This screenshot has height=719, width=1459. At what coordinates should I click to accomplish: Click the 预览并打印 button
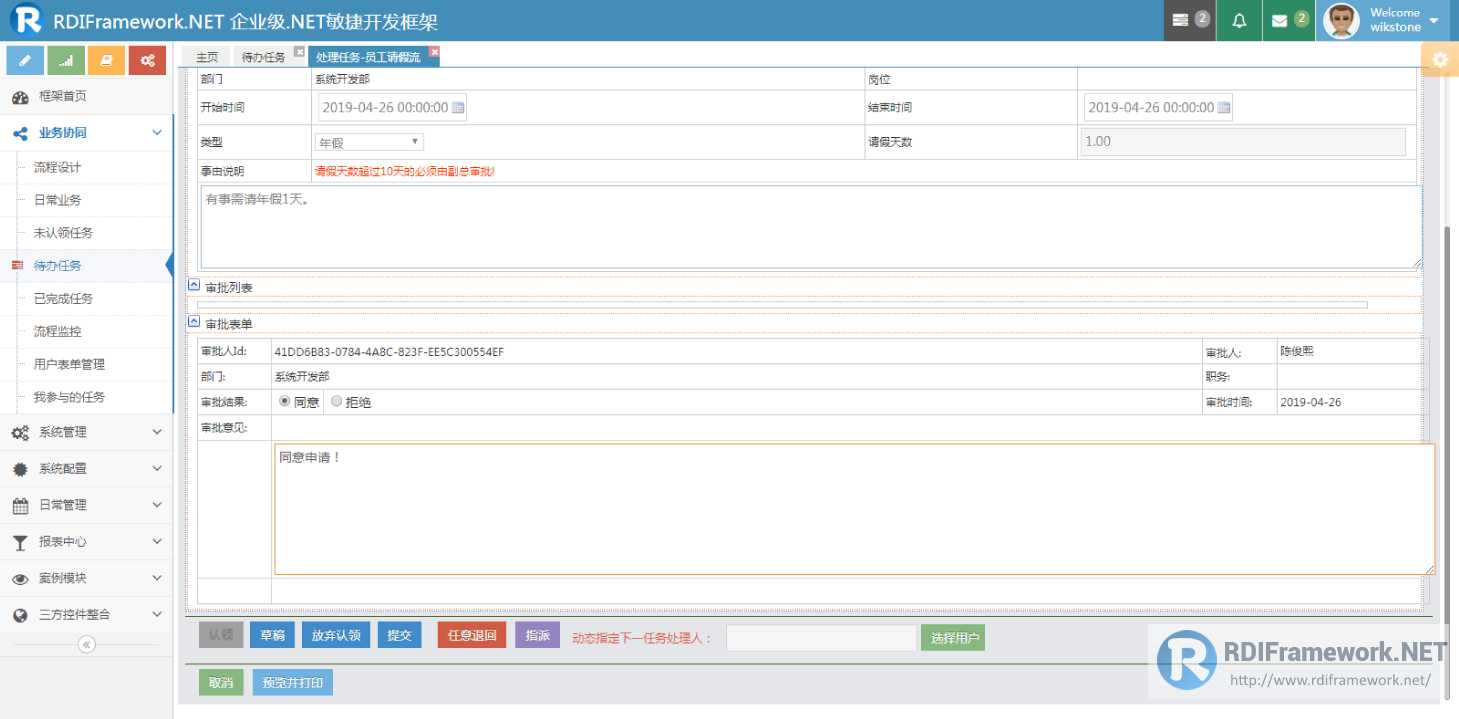tap(292, 682)
